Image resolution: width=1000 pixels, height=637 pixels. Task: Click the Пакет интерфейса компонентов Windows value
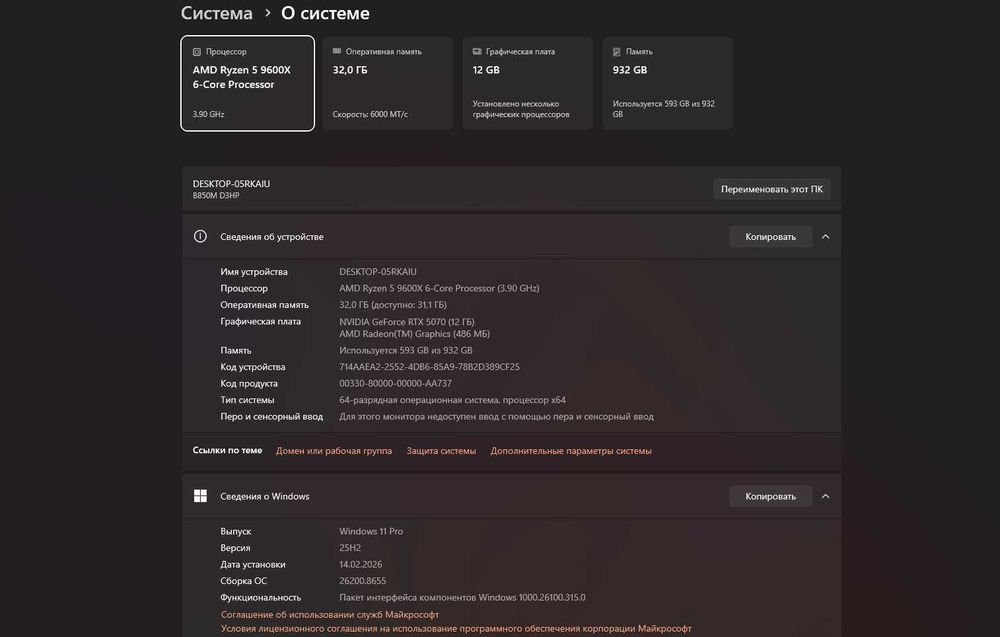click(462, 597)
